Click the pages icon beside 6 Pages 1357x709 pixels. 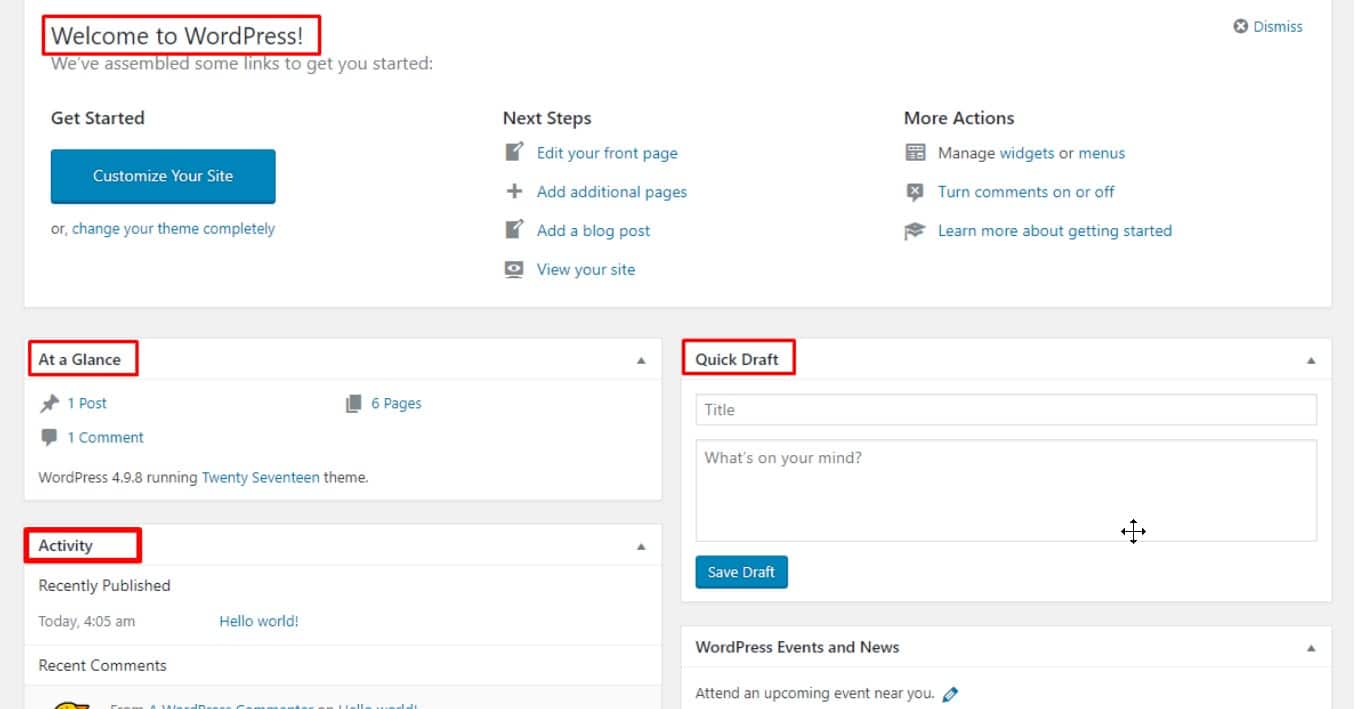click(354, 402)
